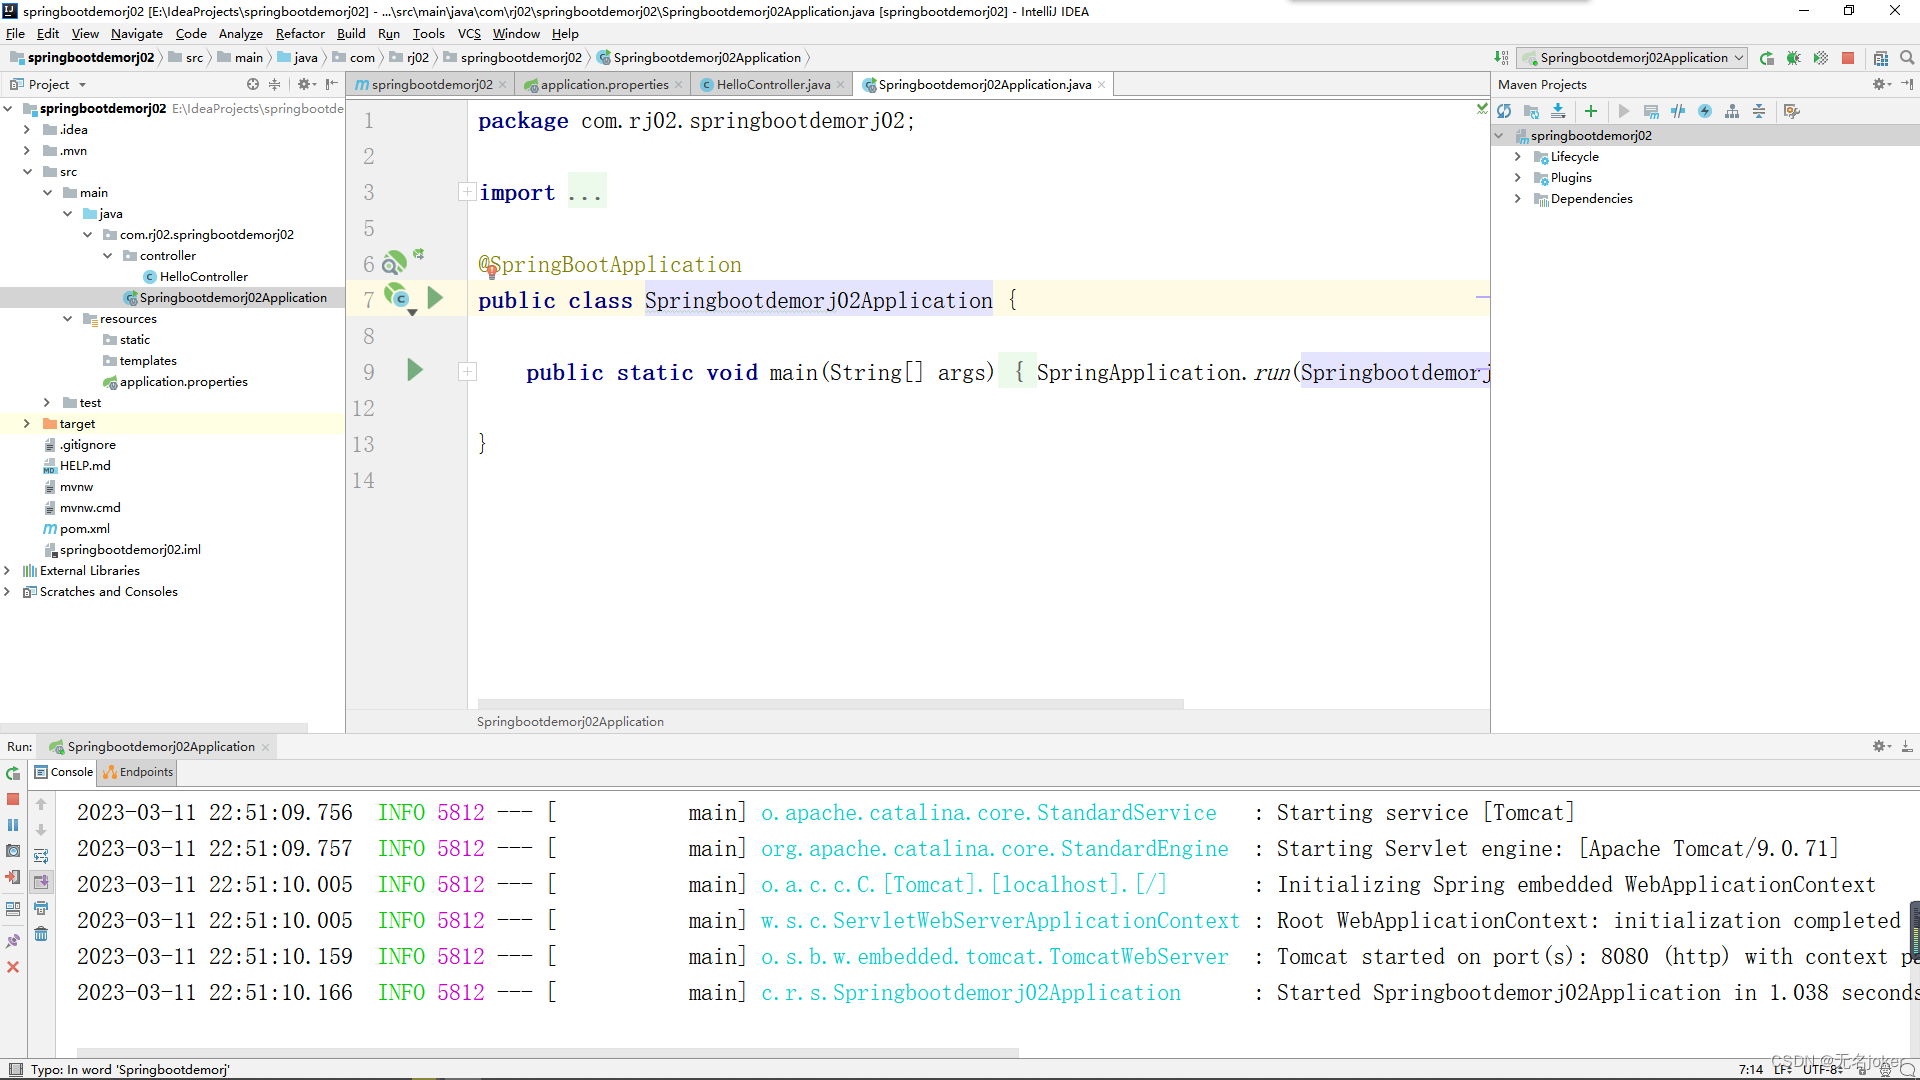This screenshot has height=1080, width=1920.
Task: Collapse the resources folder
Action: [x=67, y=319]
